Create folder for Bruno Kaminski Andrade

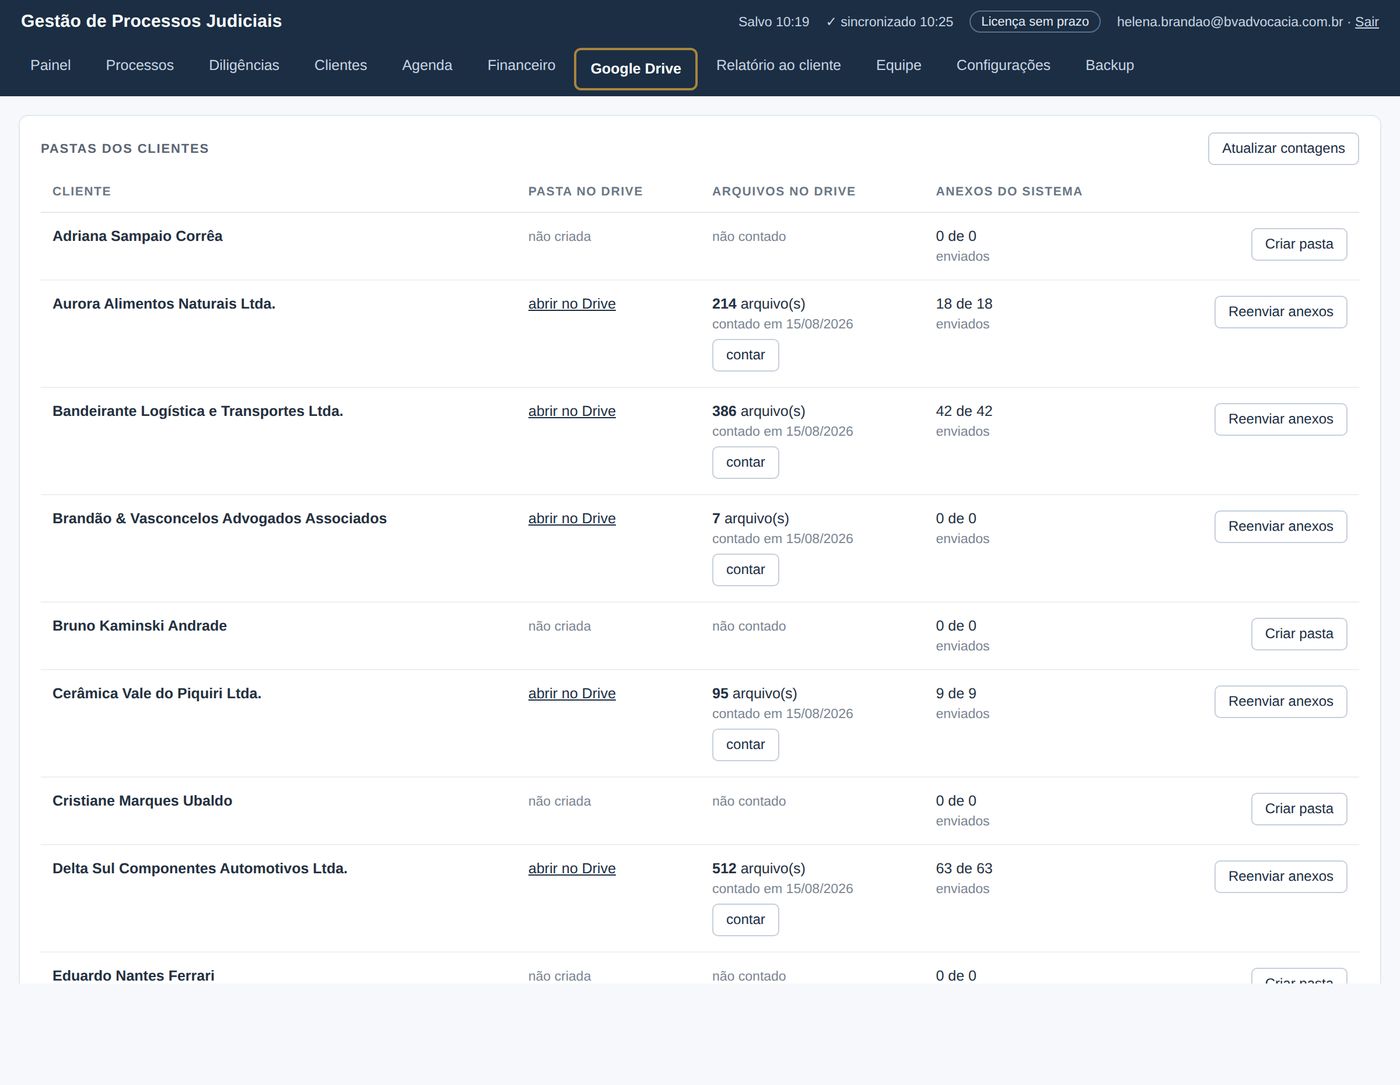pyautogui.click(x=1299, y=634)
